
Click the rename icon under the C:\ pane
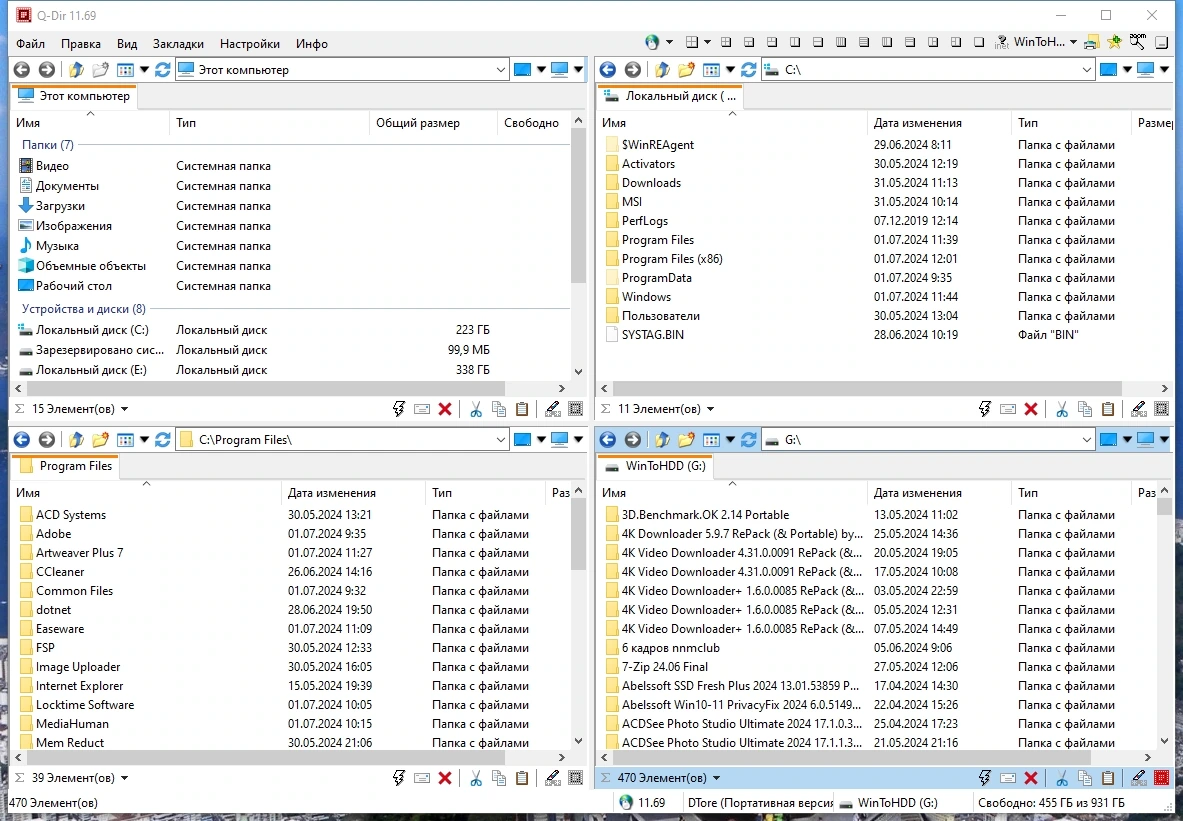click(1008, 409)
